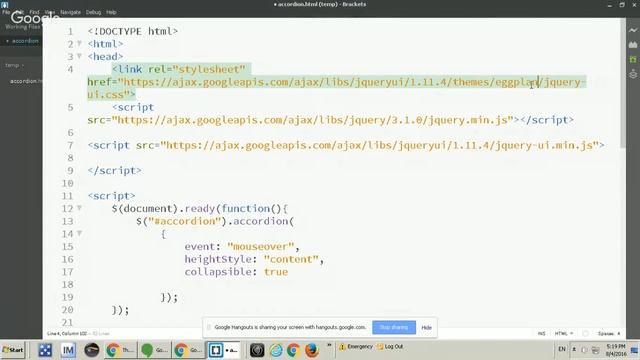Open Extension Manager brick icon
This screenshot has height=360, width=640.
tap(633, 45)
